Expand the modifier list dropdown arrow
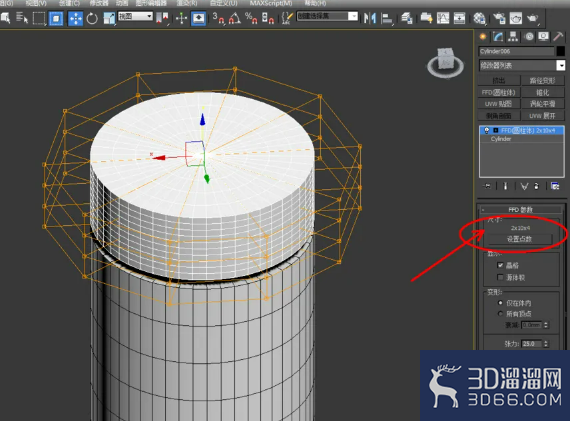Screen dimensions: 570x421 [x=561, y=65]
